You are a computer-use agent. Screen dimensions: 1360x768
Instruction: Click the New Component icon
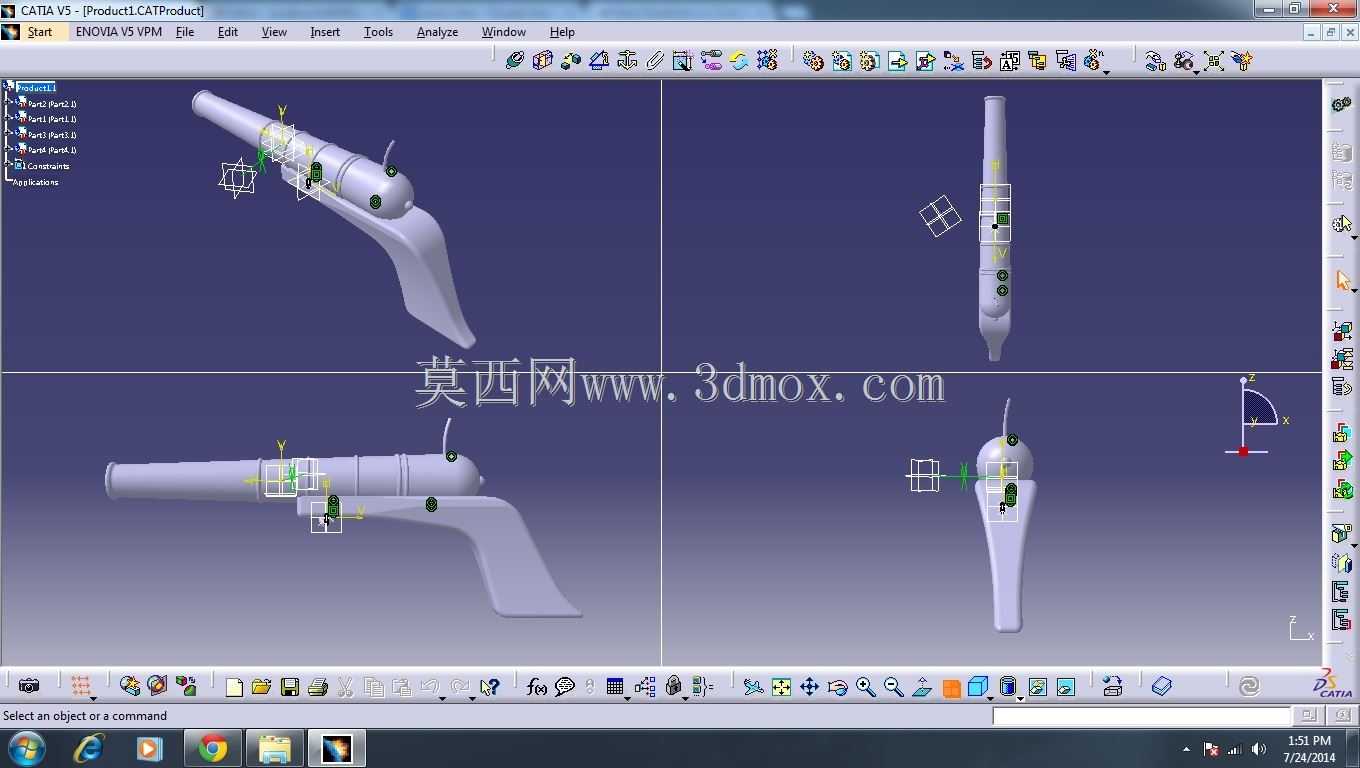pyautogui.click(x=814, y=61)
